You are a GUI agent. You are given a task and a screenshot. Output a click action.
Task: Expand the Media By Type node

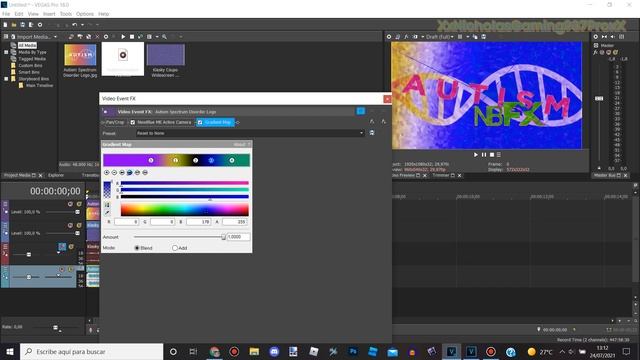6,52
